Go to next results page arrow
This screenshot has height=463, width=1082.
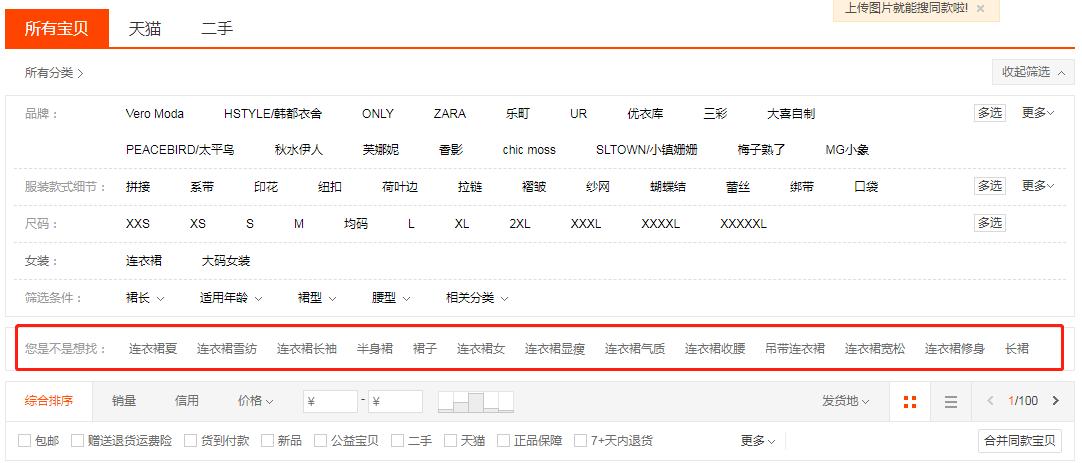click(1055, 401)
